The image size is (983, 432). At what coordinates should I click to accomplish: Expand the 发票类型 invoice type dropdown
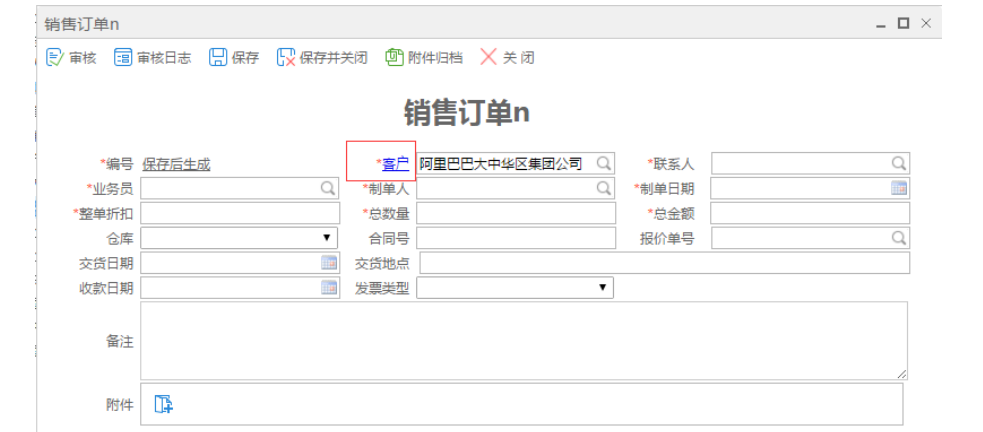click(x=602, y=288)
